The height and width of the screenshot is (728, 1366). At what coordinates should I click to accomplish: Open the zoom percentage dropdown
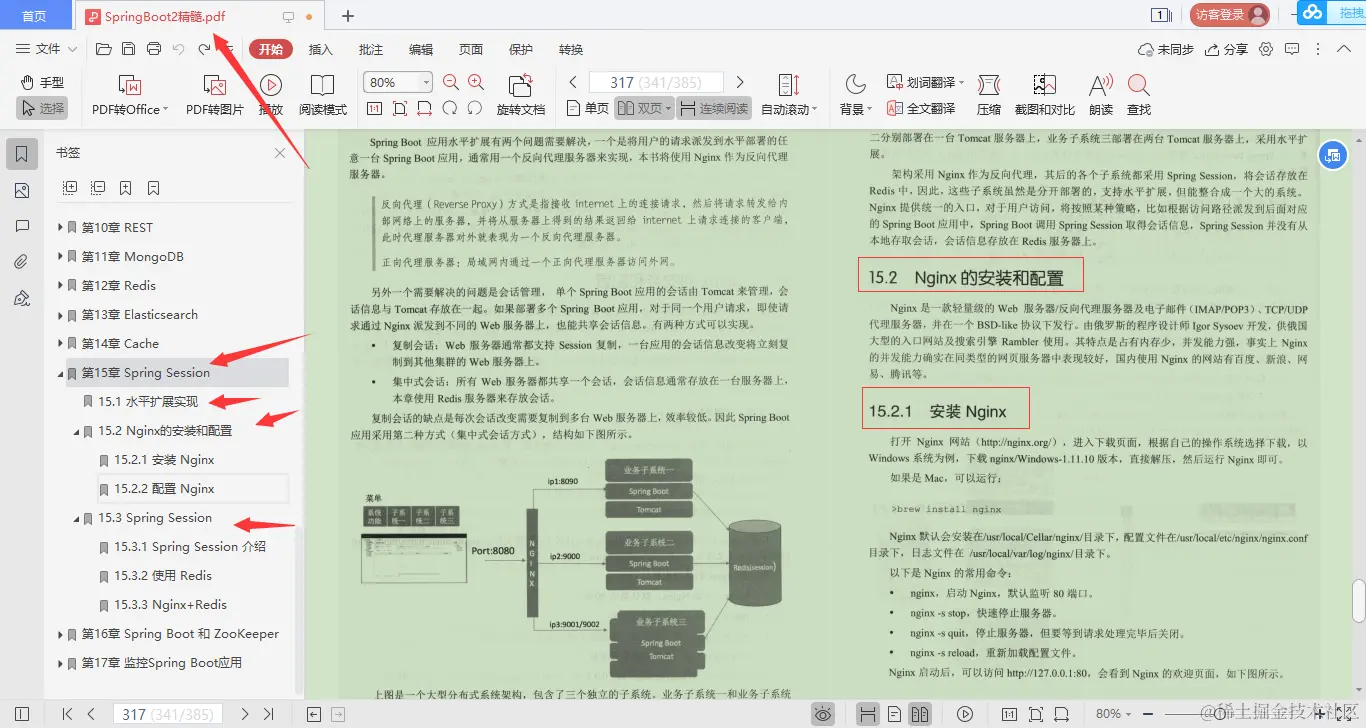click(x=424, y=81)
